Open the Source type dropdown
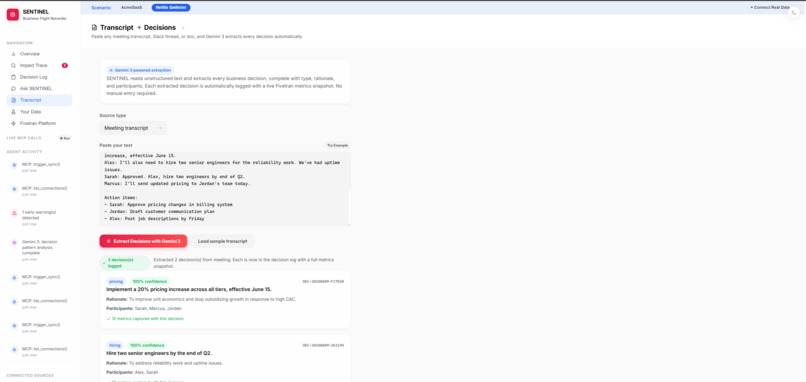This screenshot has height=382, width=806. 133,128
